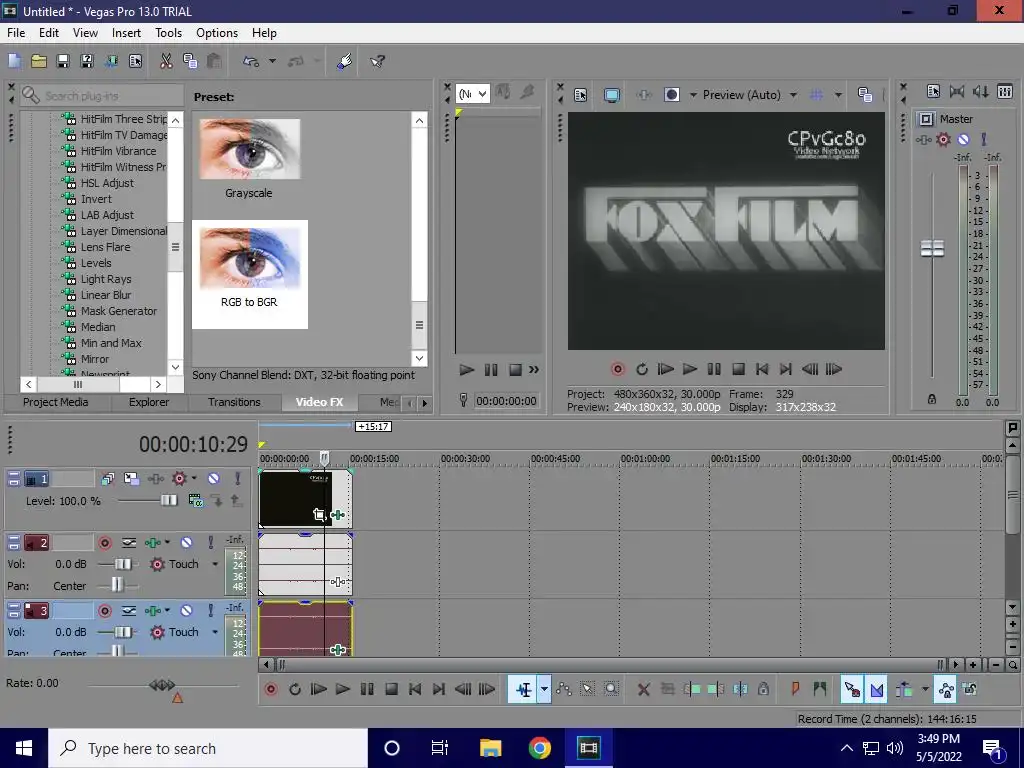Open Project Video Properties in the preview toolbar
Image resolution: width=1024 pixels, height=768 pixels.
581,95
